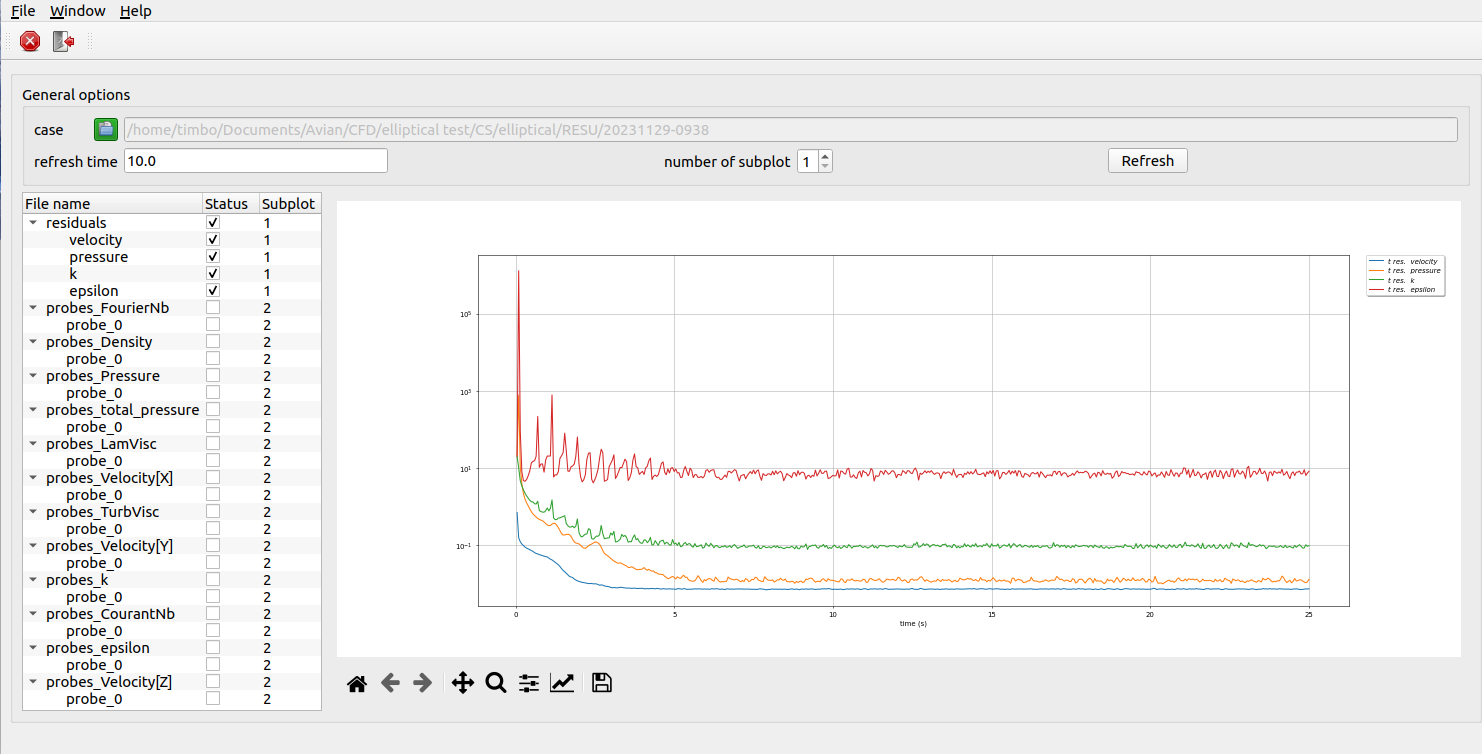Collapse the residuals tree node

pos(33,223)
